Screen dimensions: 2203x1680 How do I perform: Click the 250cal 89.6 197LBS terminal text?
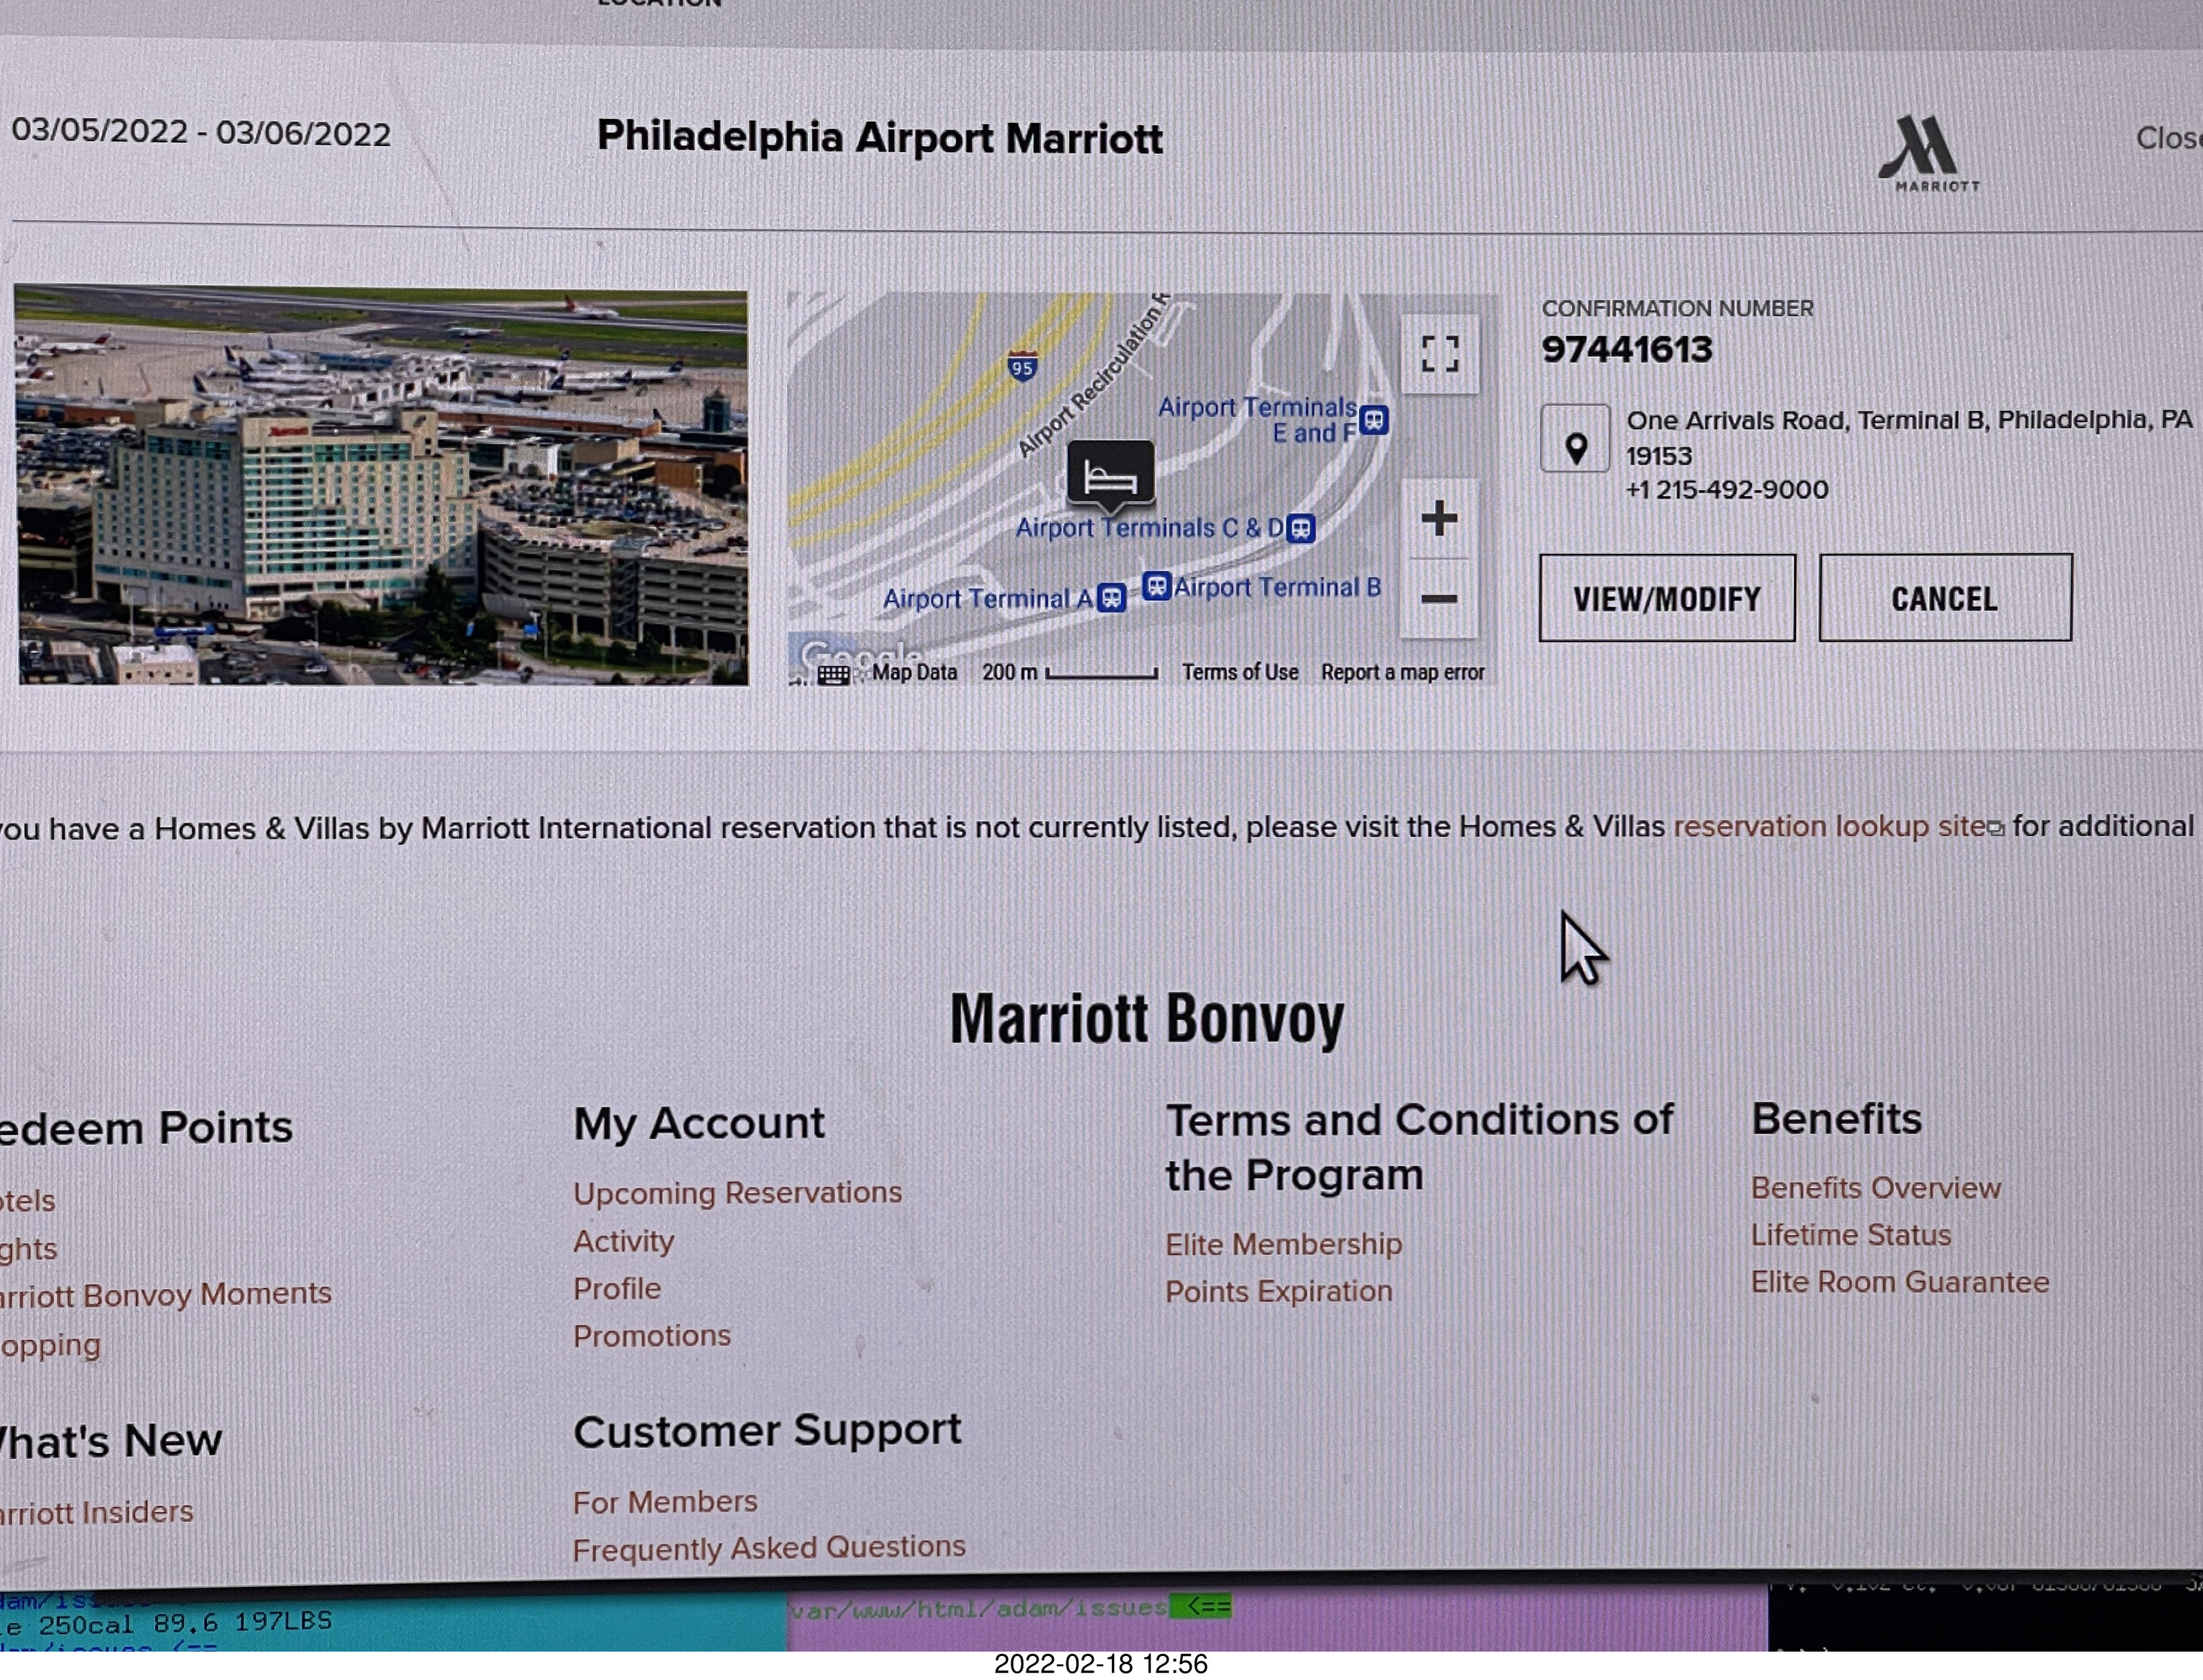pos(184,1622)
